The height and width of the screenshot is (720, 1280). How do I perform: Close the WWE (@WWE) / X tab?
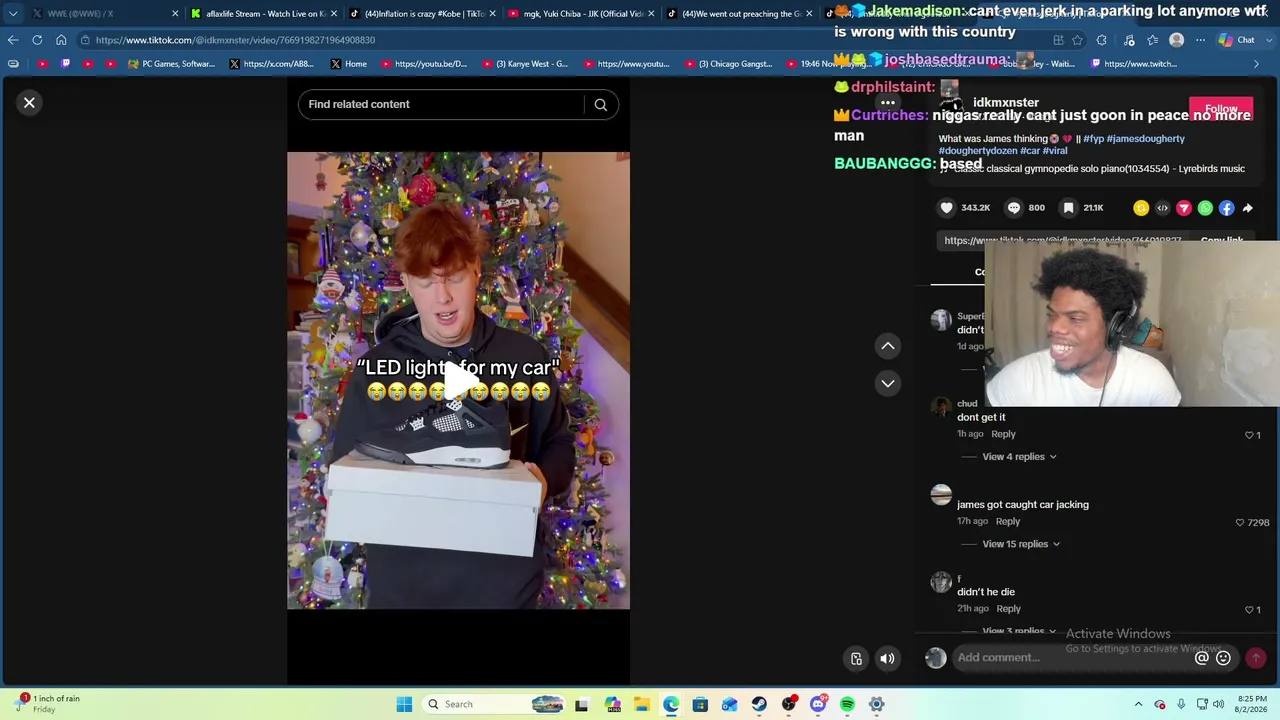(175, 14)
